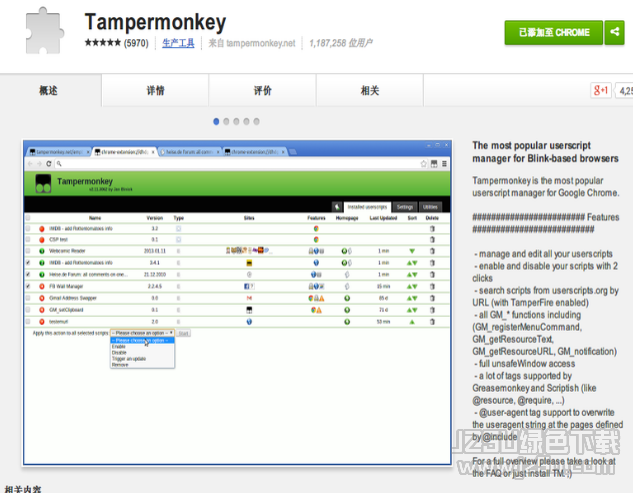Click the Last Updated column header
The width and height of the screenshot is (633, 493).
(383, 218)
